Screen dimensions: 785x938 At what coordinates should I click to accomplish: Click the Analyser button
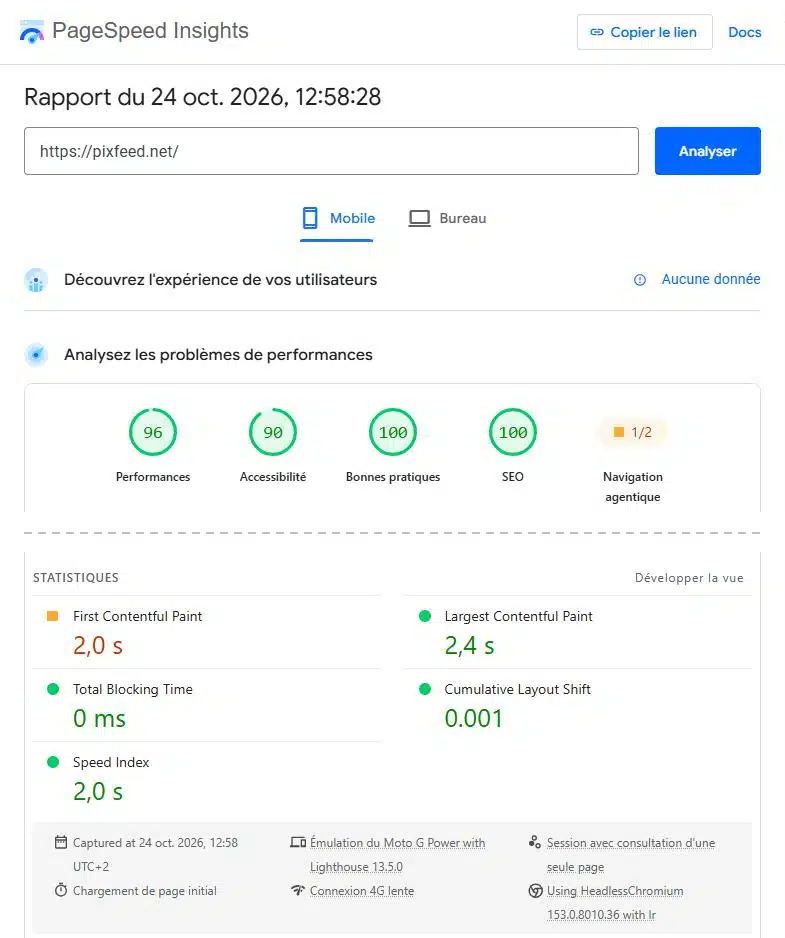point(707,151)
